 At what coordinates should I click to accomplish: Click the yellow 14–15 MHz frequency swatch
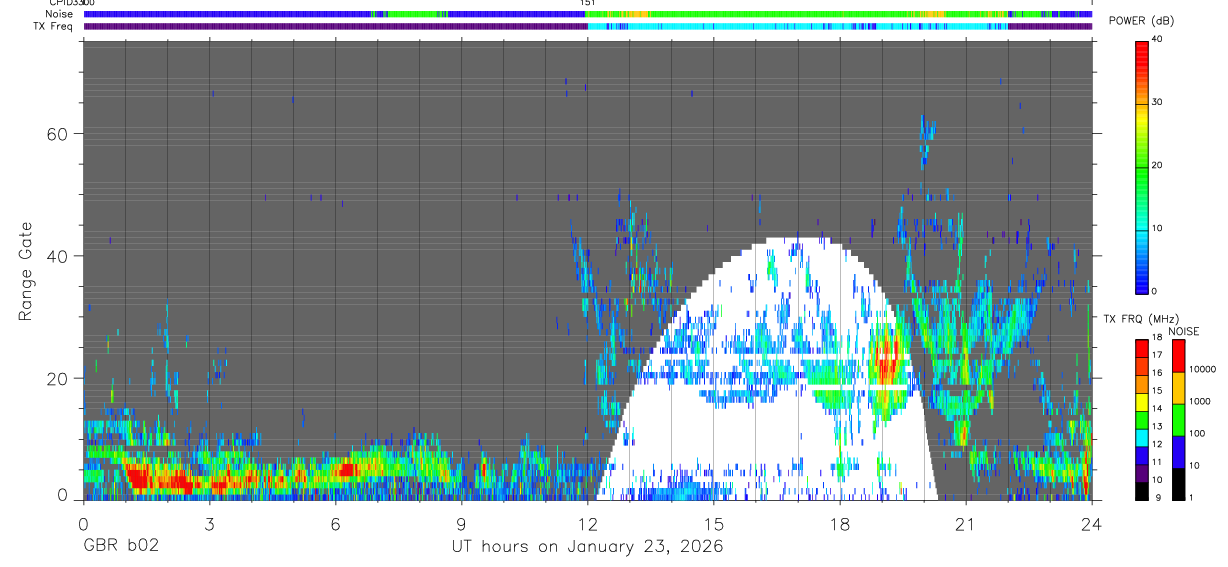tap(1142, 402)
